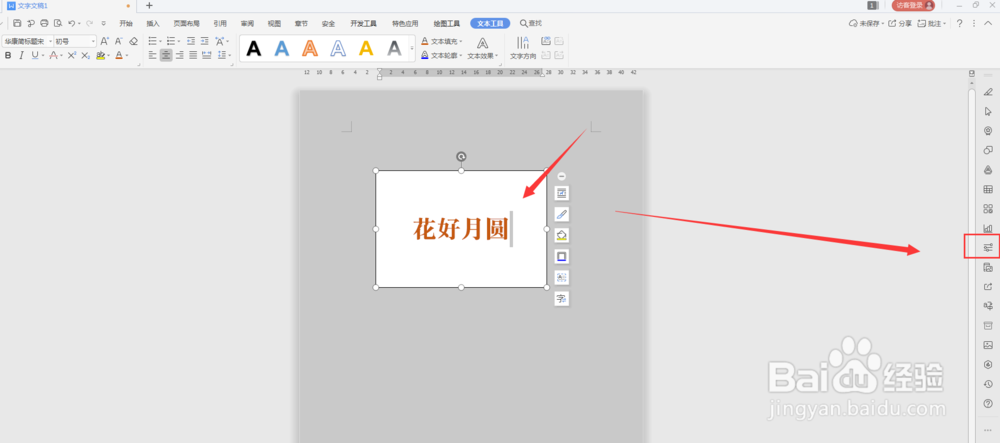Increase paragraph indent

click(205, 41)
